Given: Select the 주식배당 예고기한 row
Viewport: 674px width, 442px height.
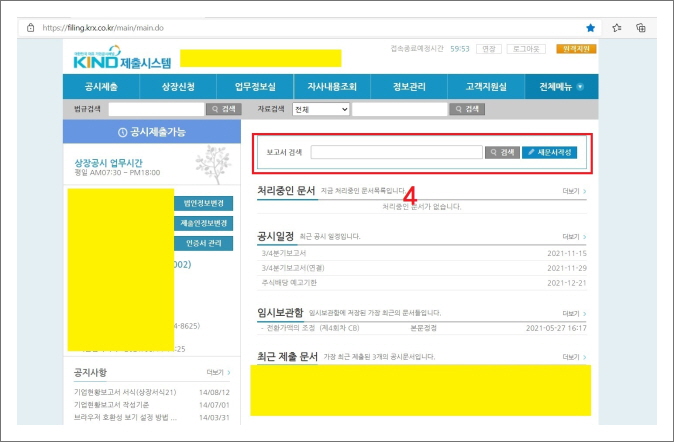Looking at the screenshot, I should pyautogui.click(x=422, y=283).
